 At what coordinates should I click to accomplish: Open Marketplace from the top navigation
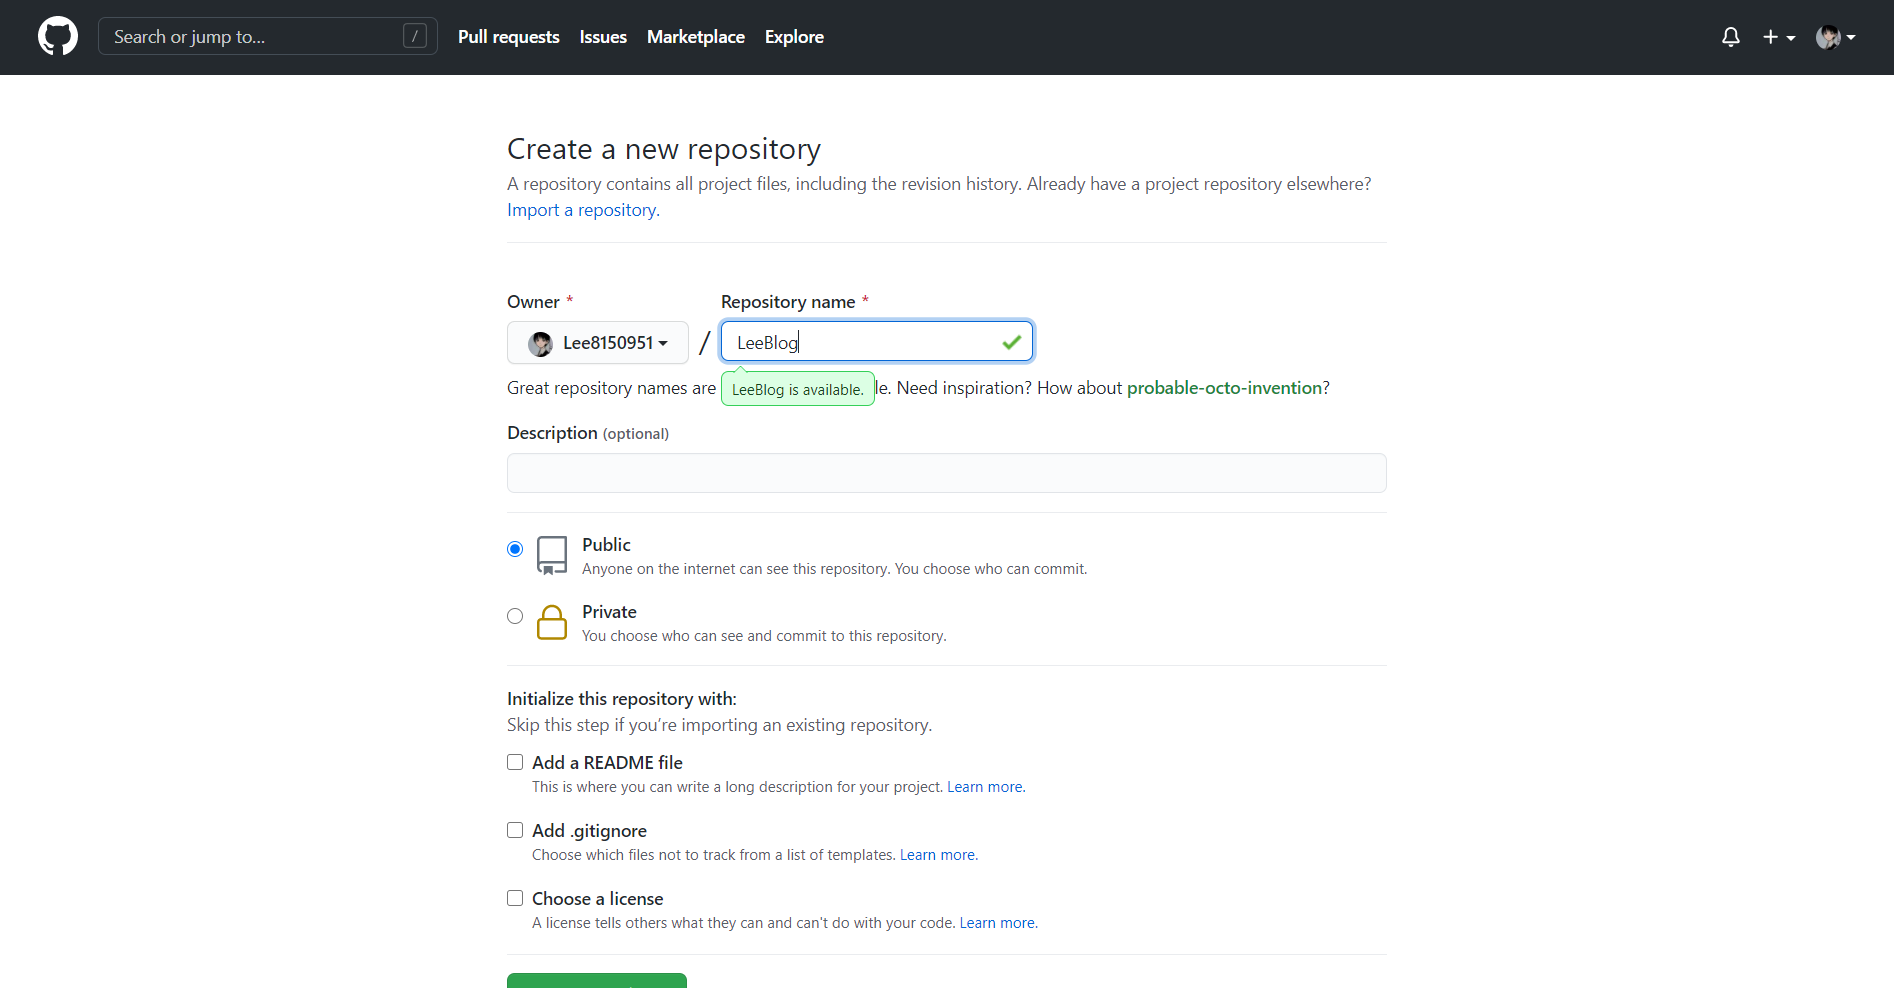[x=695, y=37]
